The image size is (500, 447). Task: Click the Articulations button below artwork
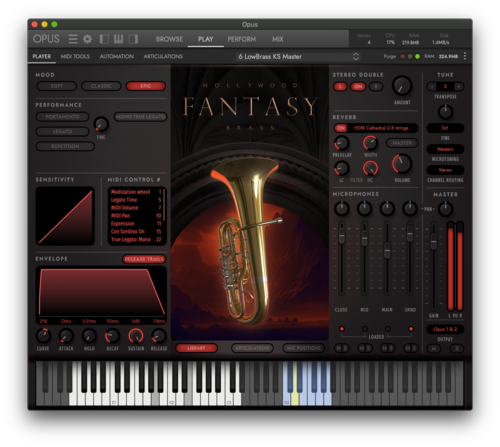coord(252,348)
